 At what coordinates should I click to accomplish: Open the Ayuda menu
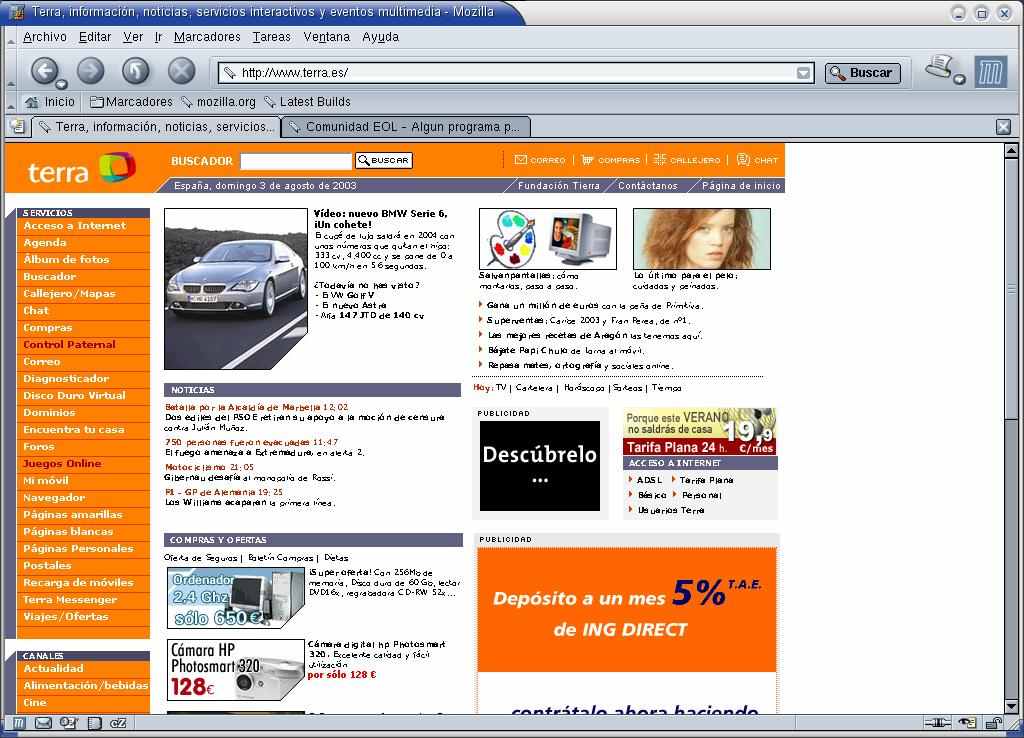tap(381, 37)
